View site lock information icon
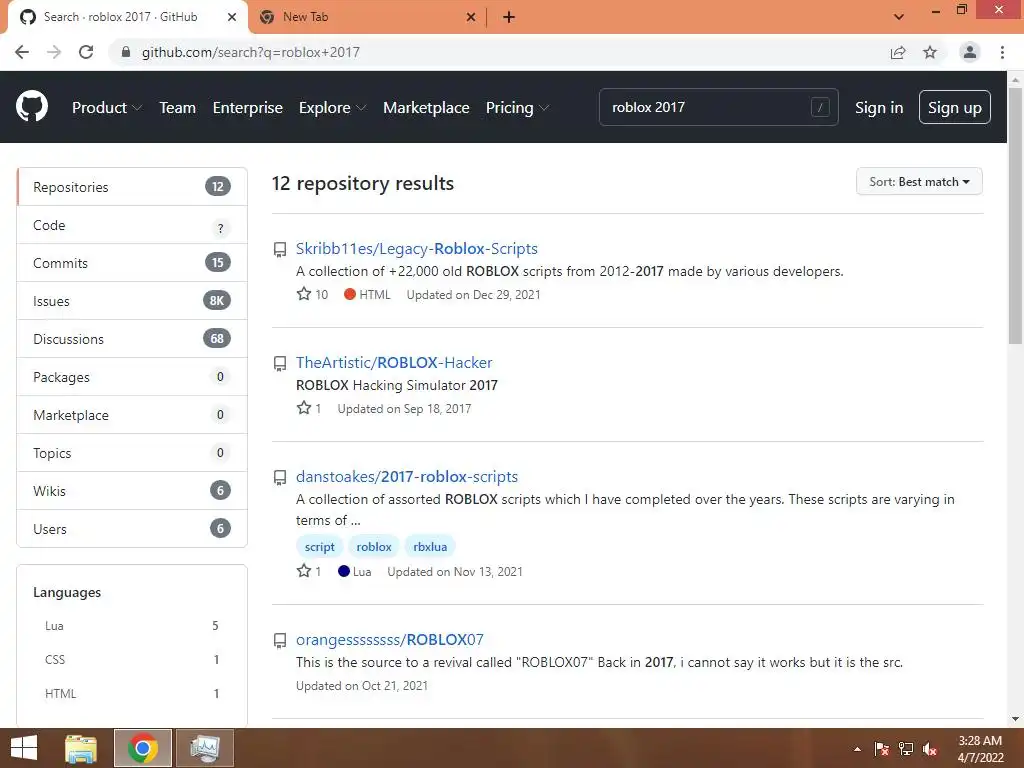 tap(126, 52)
